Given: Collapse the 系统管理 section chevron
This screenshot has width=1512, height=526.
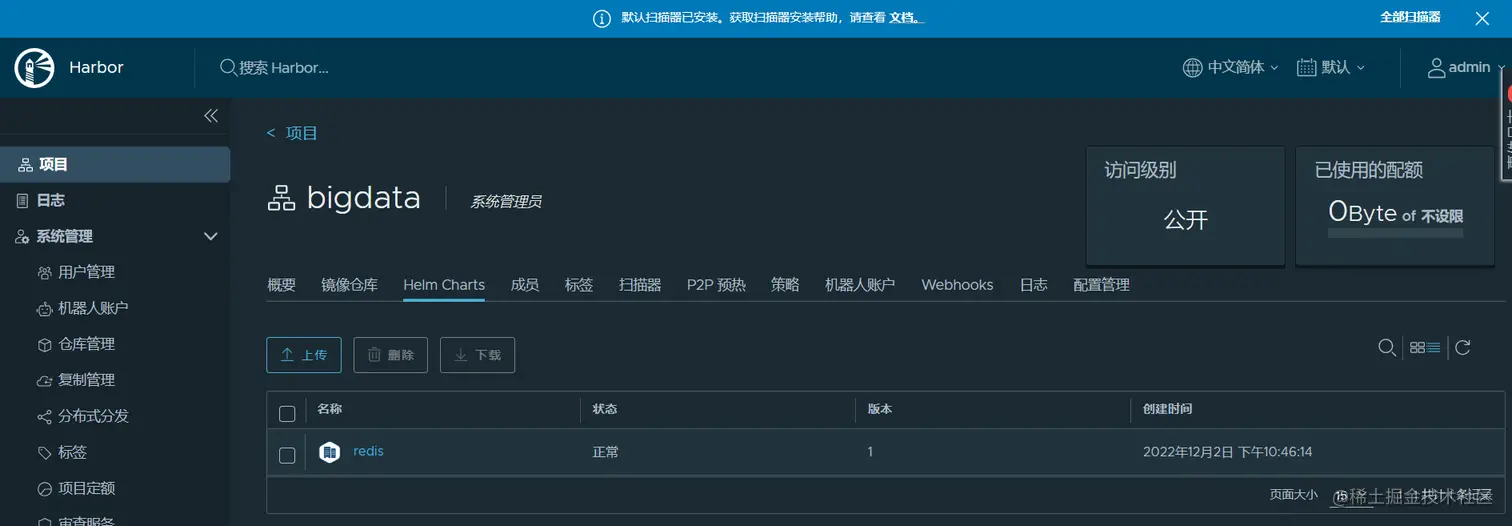Looking at the screenshot, I should coord(211,236).
